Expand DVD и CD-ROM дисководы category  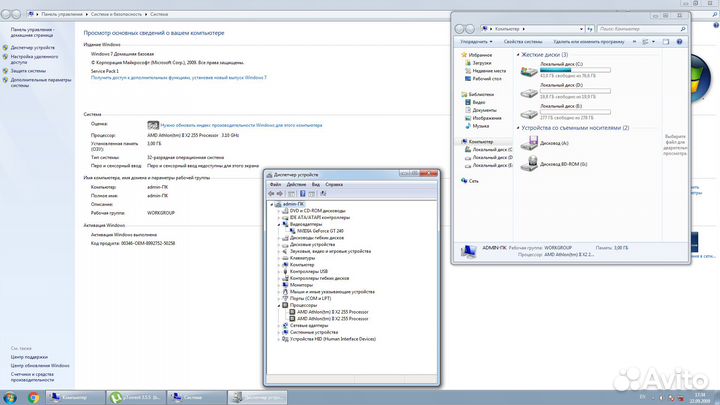[x=279, y=211]
